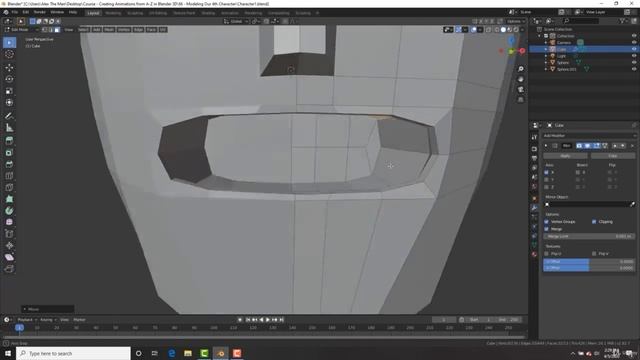This screenshot has height=360, width=640.
Task: Activate the Inset Faces tool
Action: coord(9,153)
